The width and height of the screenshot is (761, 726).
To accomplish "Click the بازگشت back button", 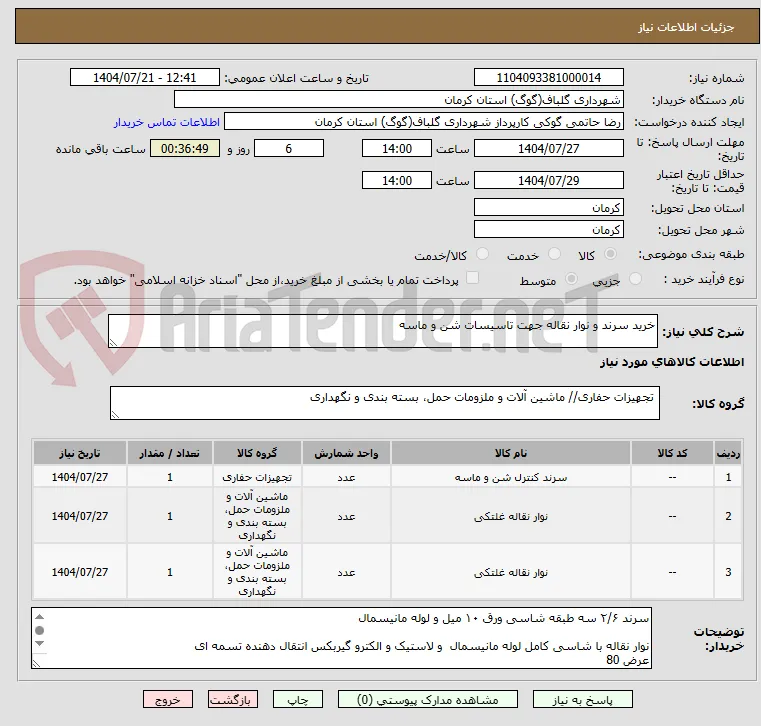I will [x=233, y=699].
